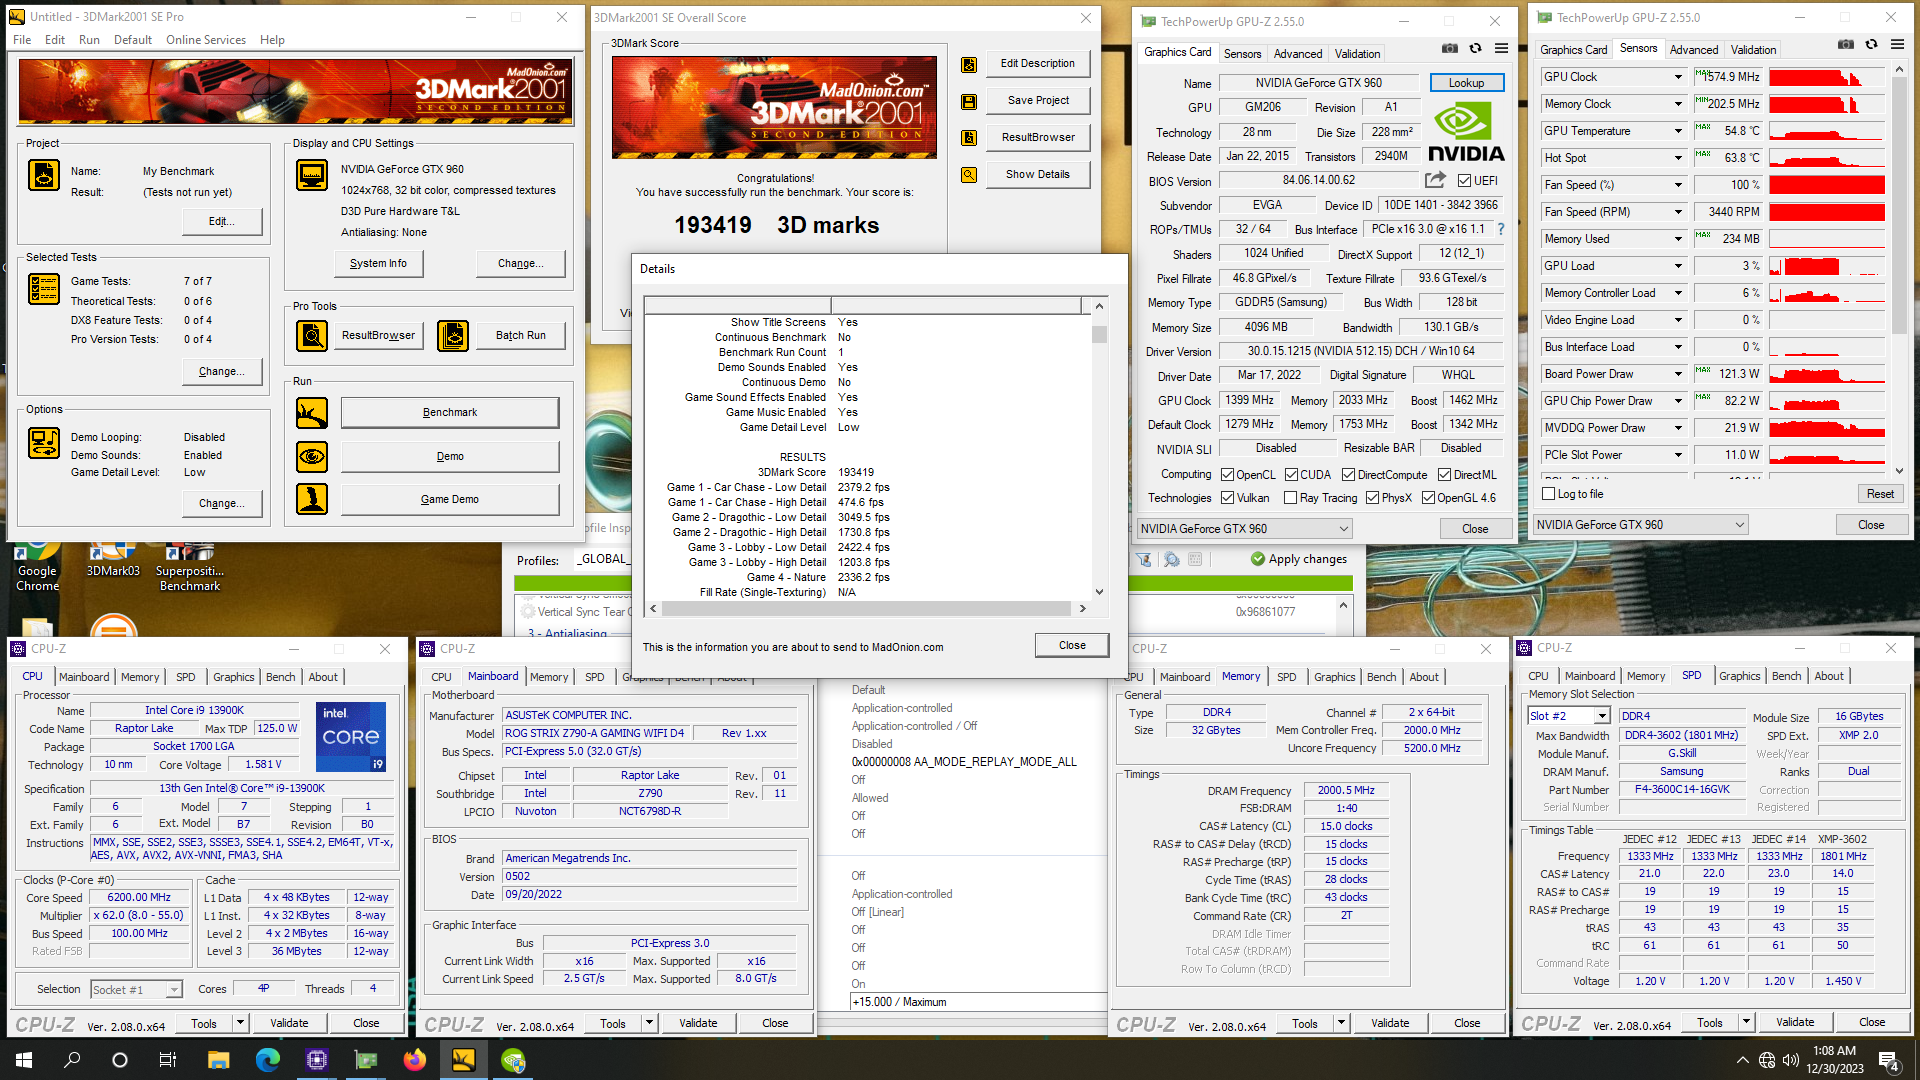The image size is (1920, 1080).
Task: Open CPU-Z from the taskbar
Action: point(317,1060)
